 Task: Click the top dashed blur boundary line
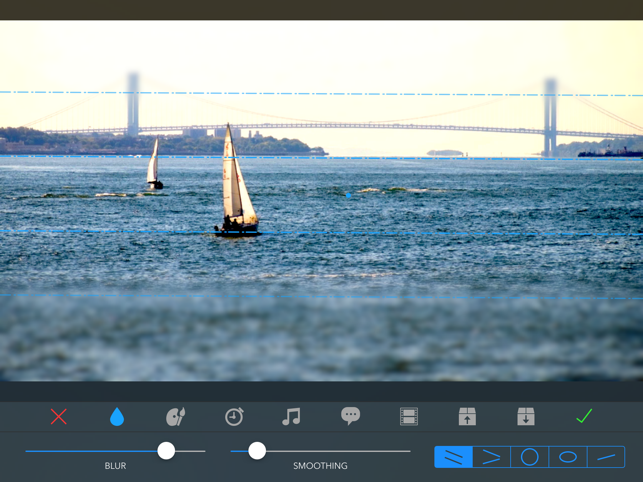click(x=320, y=94)
